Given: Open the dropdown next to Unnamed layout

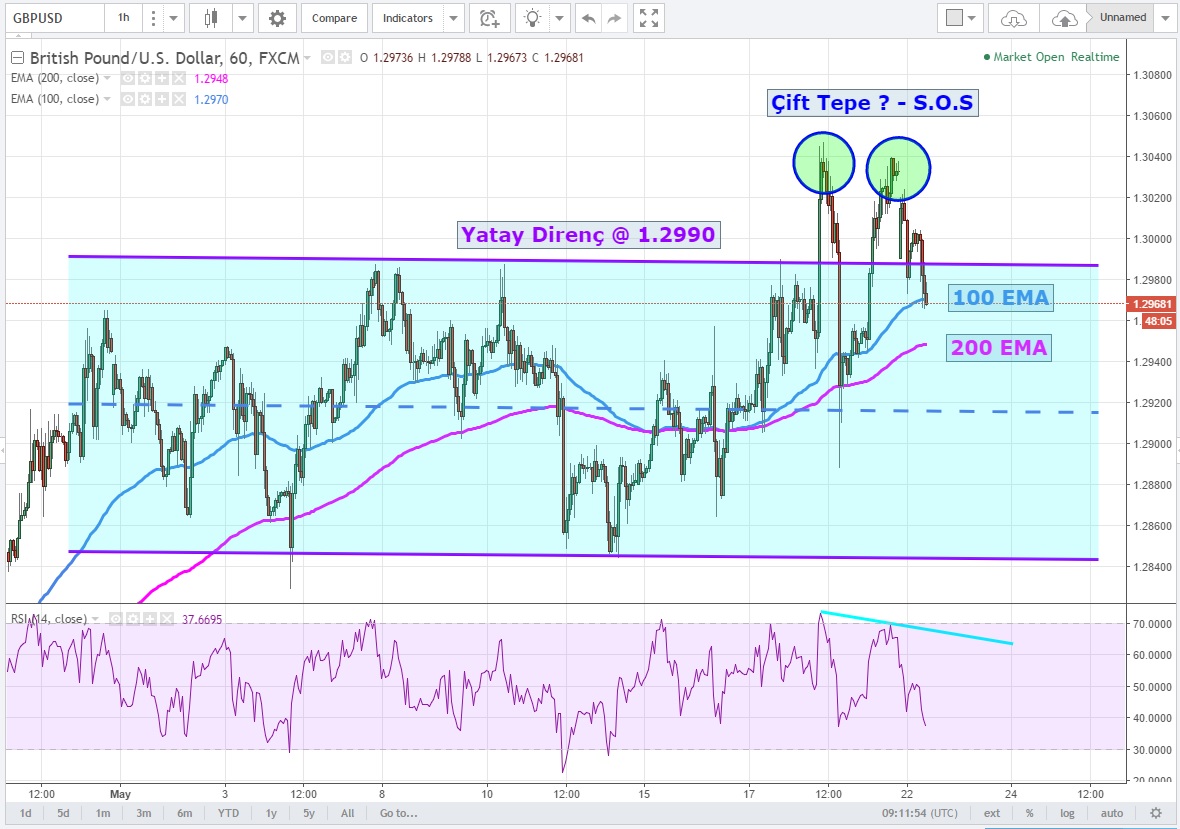Looking at the screenshot, I should pos(1165,18).
